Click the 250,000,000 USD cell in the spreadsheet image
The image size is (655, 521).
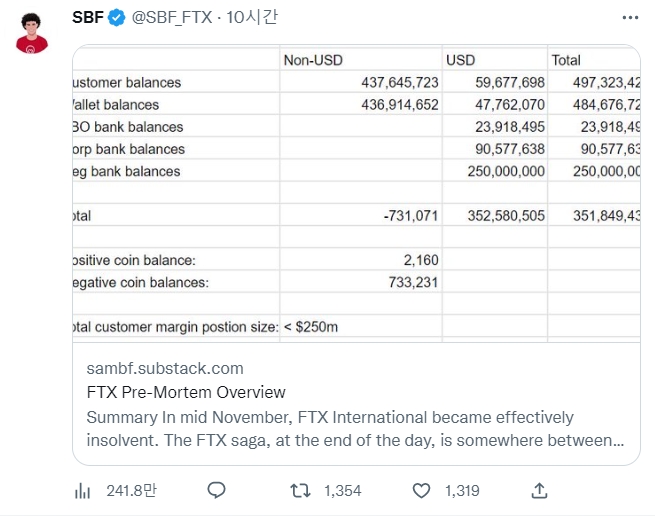(x=506, y=171)
